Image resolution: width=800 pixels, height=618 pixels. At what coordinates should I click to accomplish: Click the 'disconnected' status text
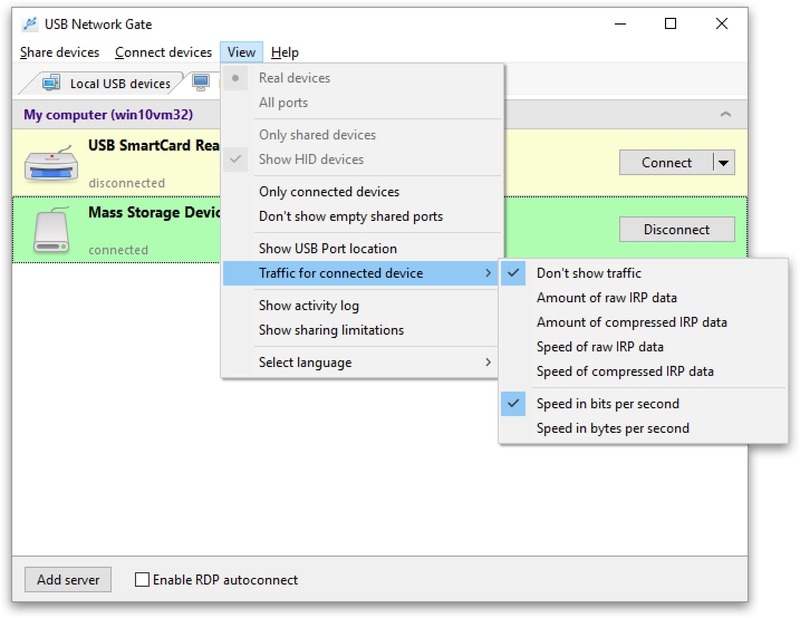click(x=127, y=183)
